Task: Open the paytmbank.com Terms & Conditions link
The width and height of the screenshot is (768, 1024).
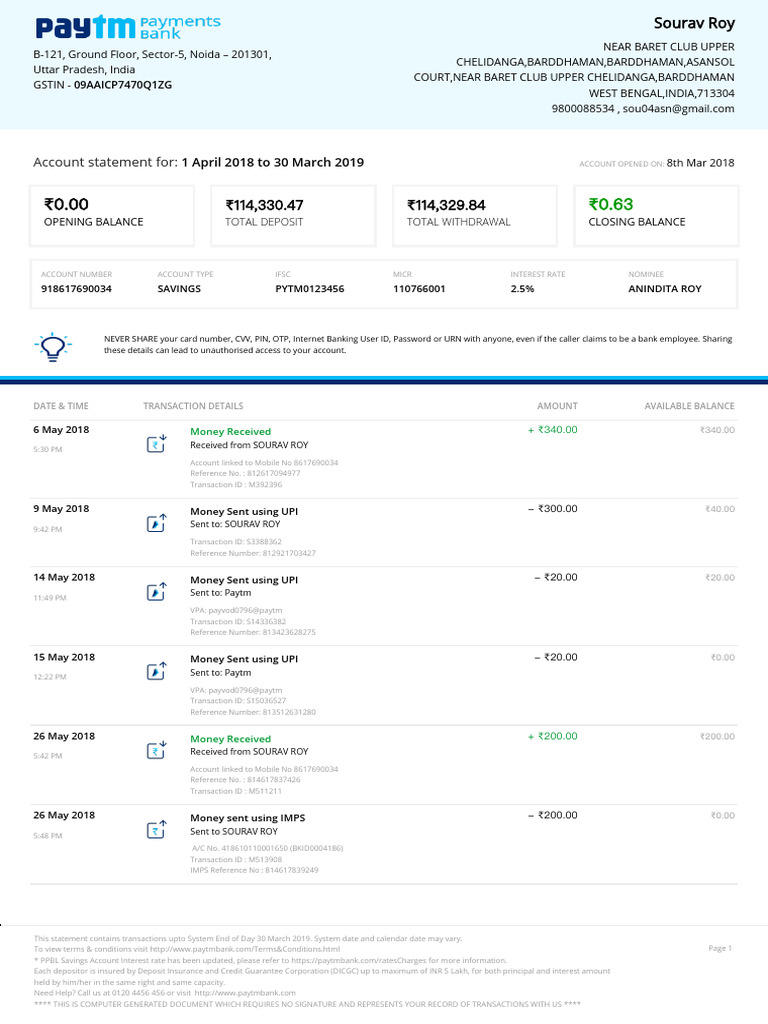Action: [x=245, y=949]
